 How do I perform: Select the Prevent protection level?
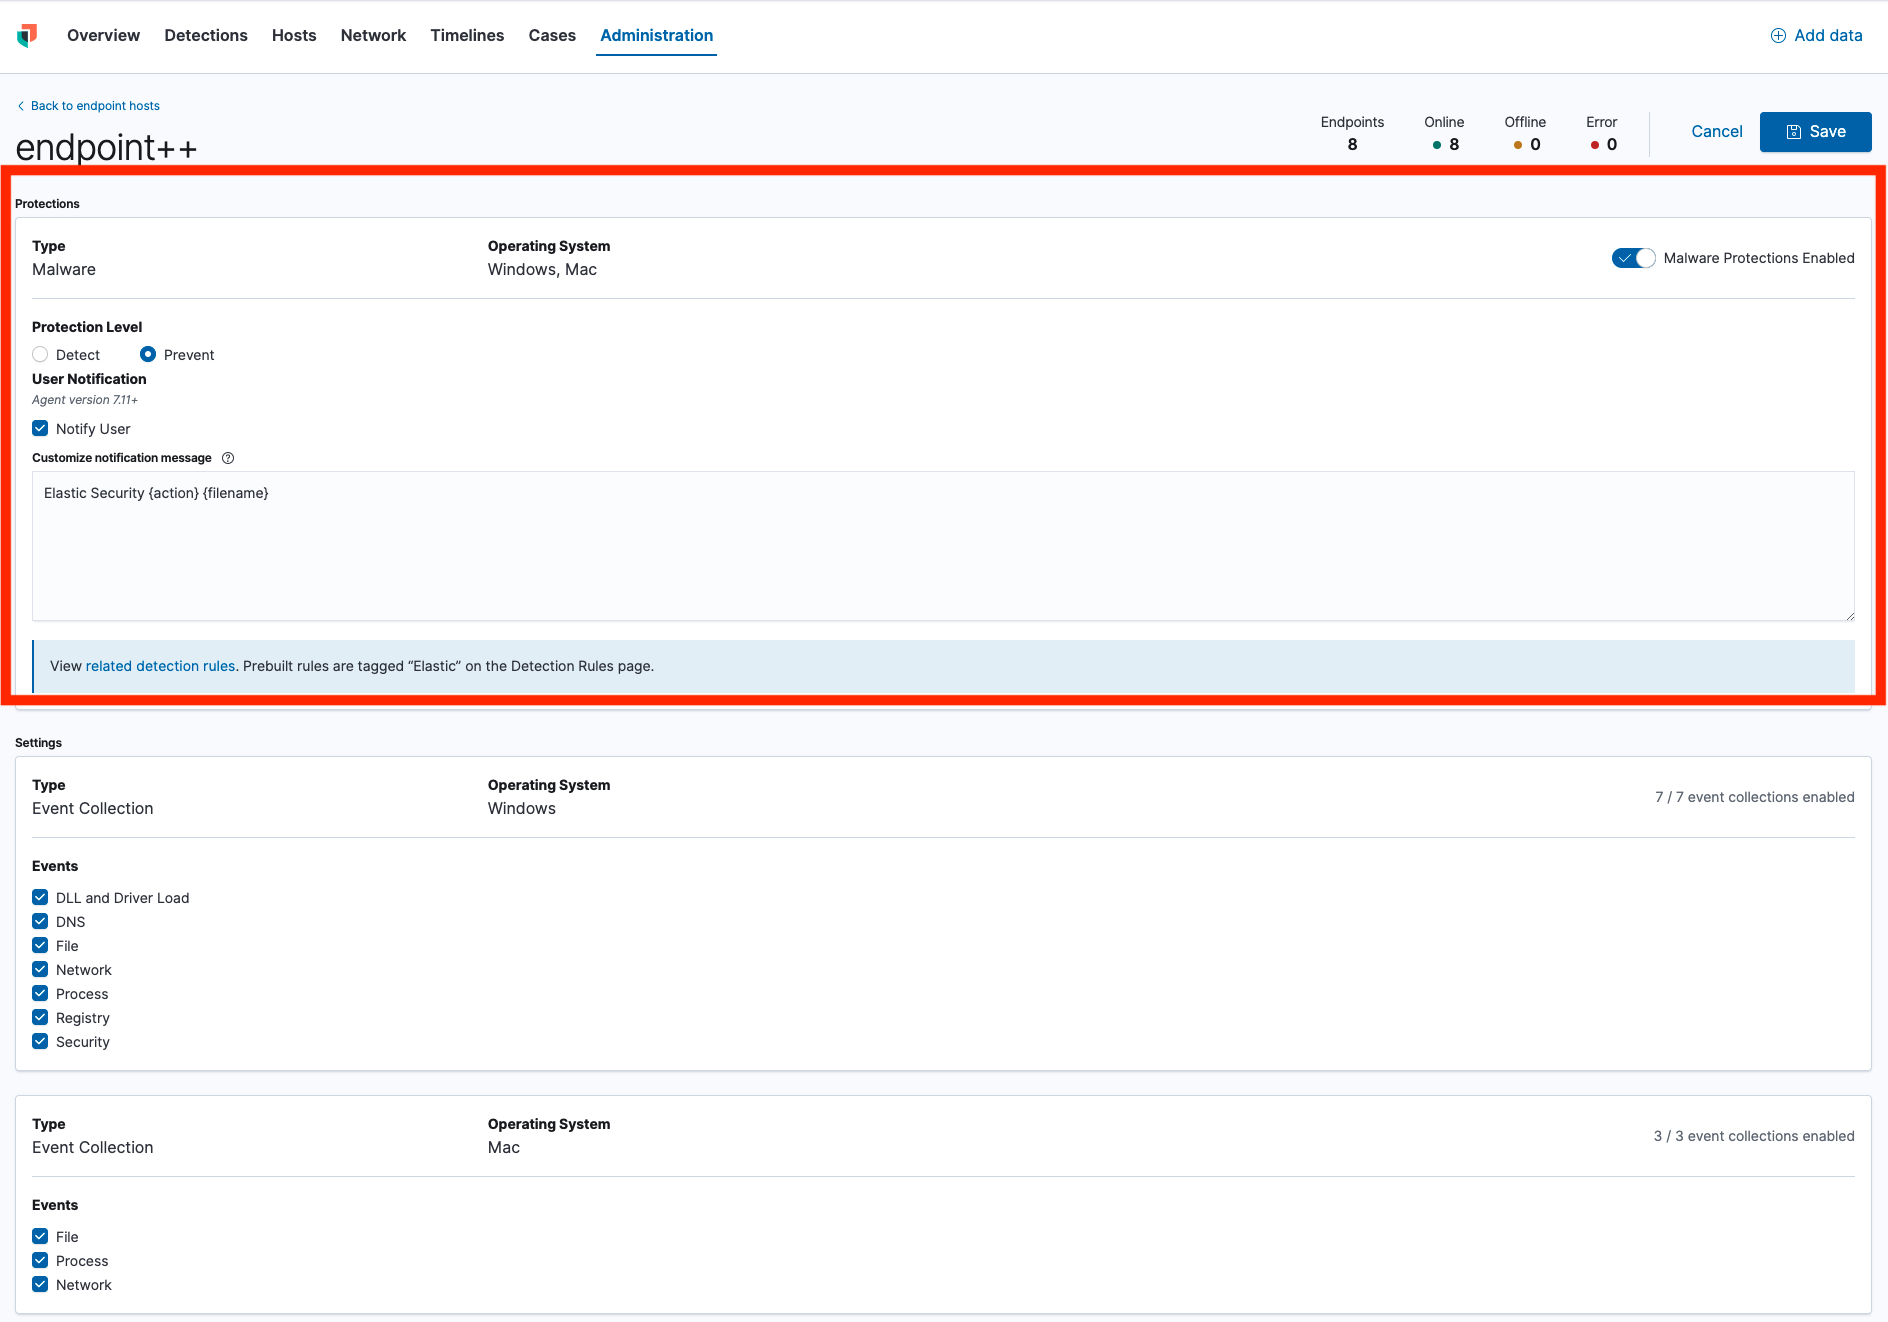(x=148, y=355)
